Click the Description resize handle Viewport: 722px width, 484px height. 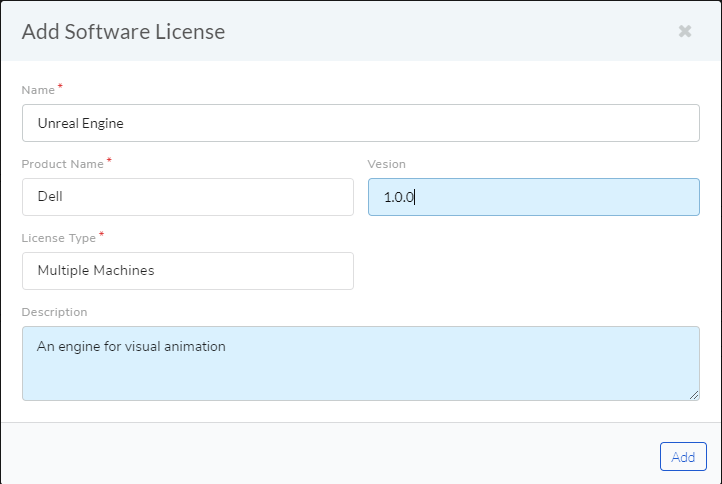[694, 395]
